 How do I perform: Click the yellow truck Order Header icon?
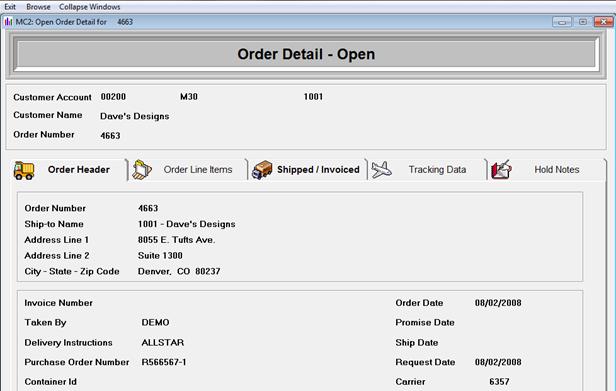[x=24, y=170]
